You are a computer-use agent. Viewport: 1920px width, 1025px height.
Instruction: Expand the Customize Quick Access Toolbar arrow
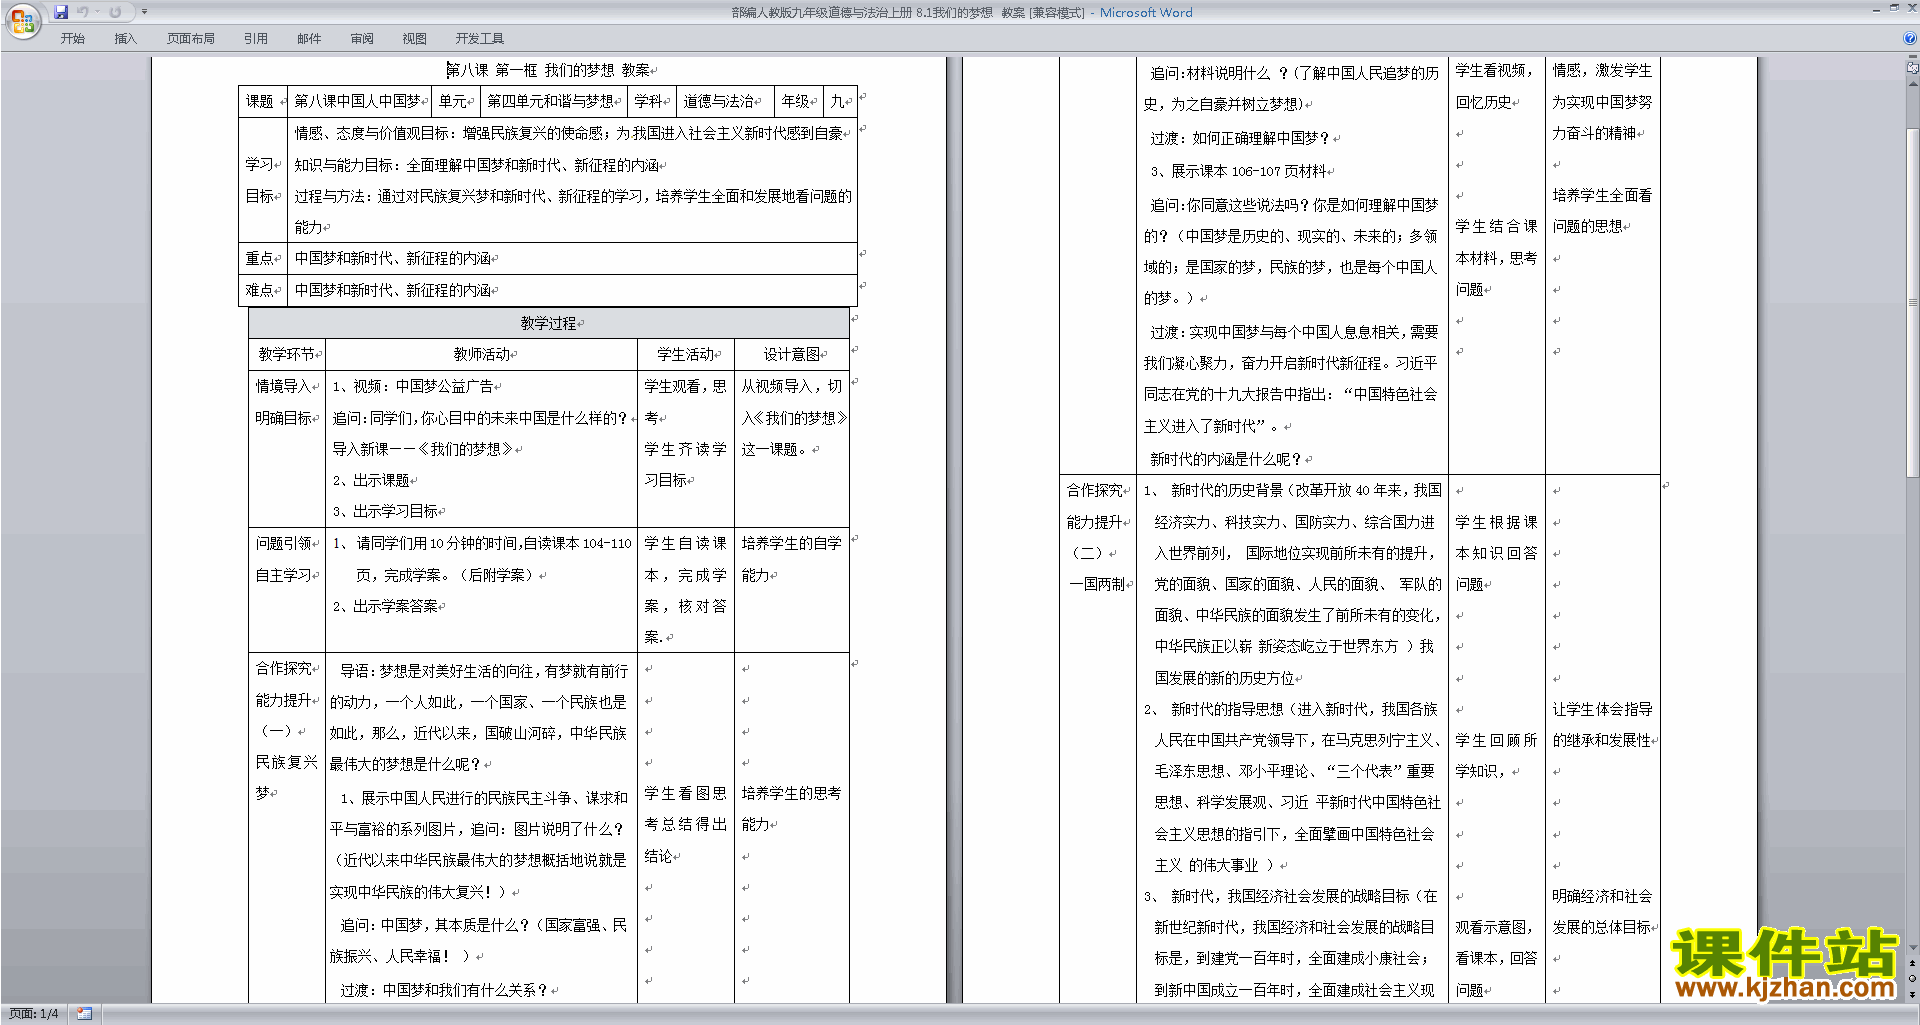(x=144, y=12)
